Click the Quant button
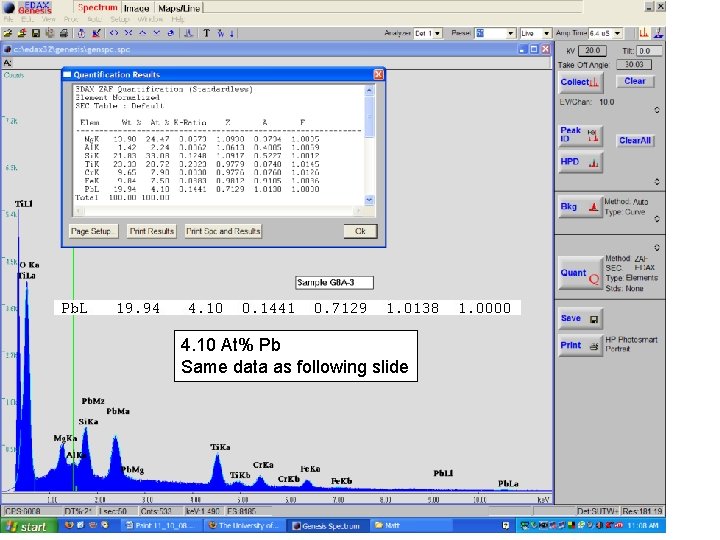 click(580, 273)
